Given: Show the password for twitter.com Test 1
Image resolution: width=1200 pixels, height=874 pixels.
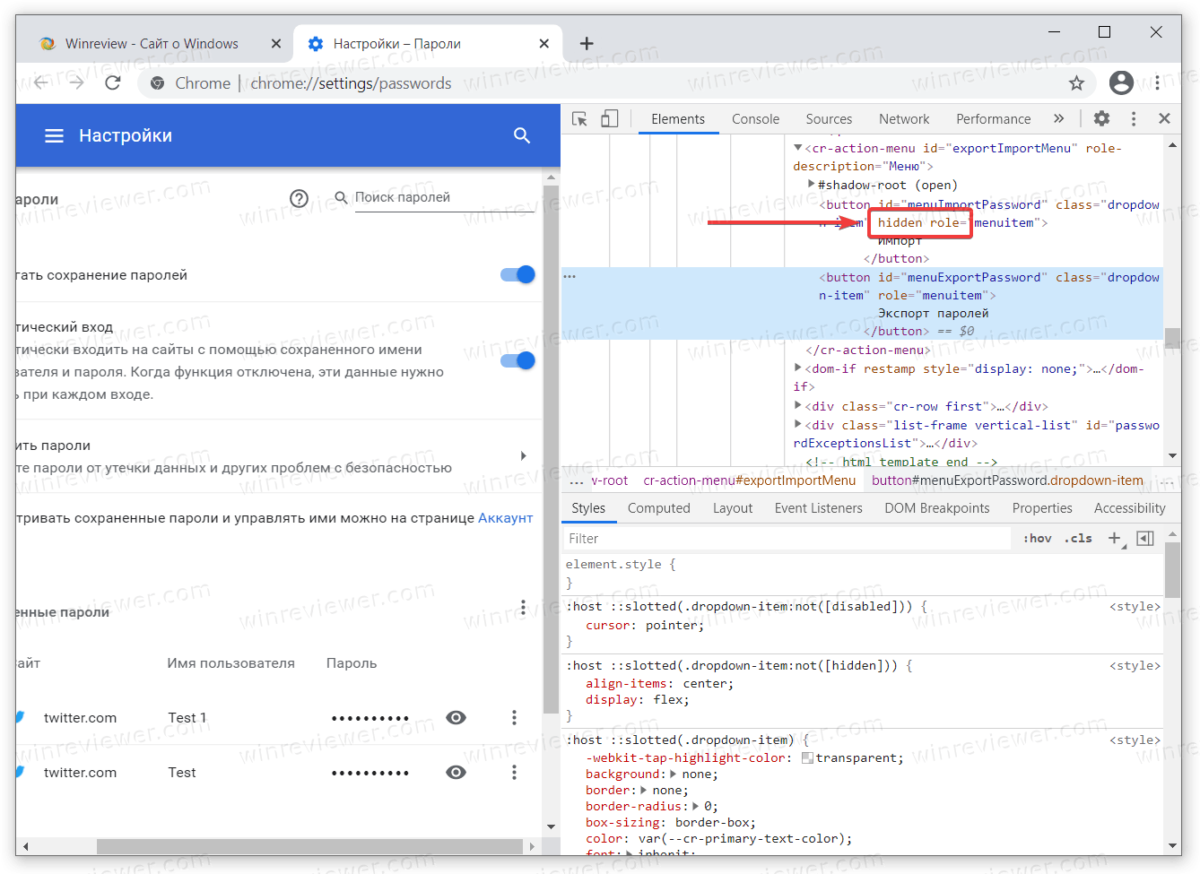Looking at the screenshot, I should [x=456, y=717].
